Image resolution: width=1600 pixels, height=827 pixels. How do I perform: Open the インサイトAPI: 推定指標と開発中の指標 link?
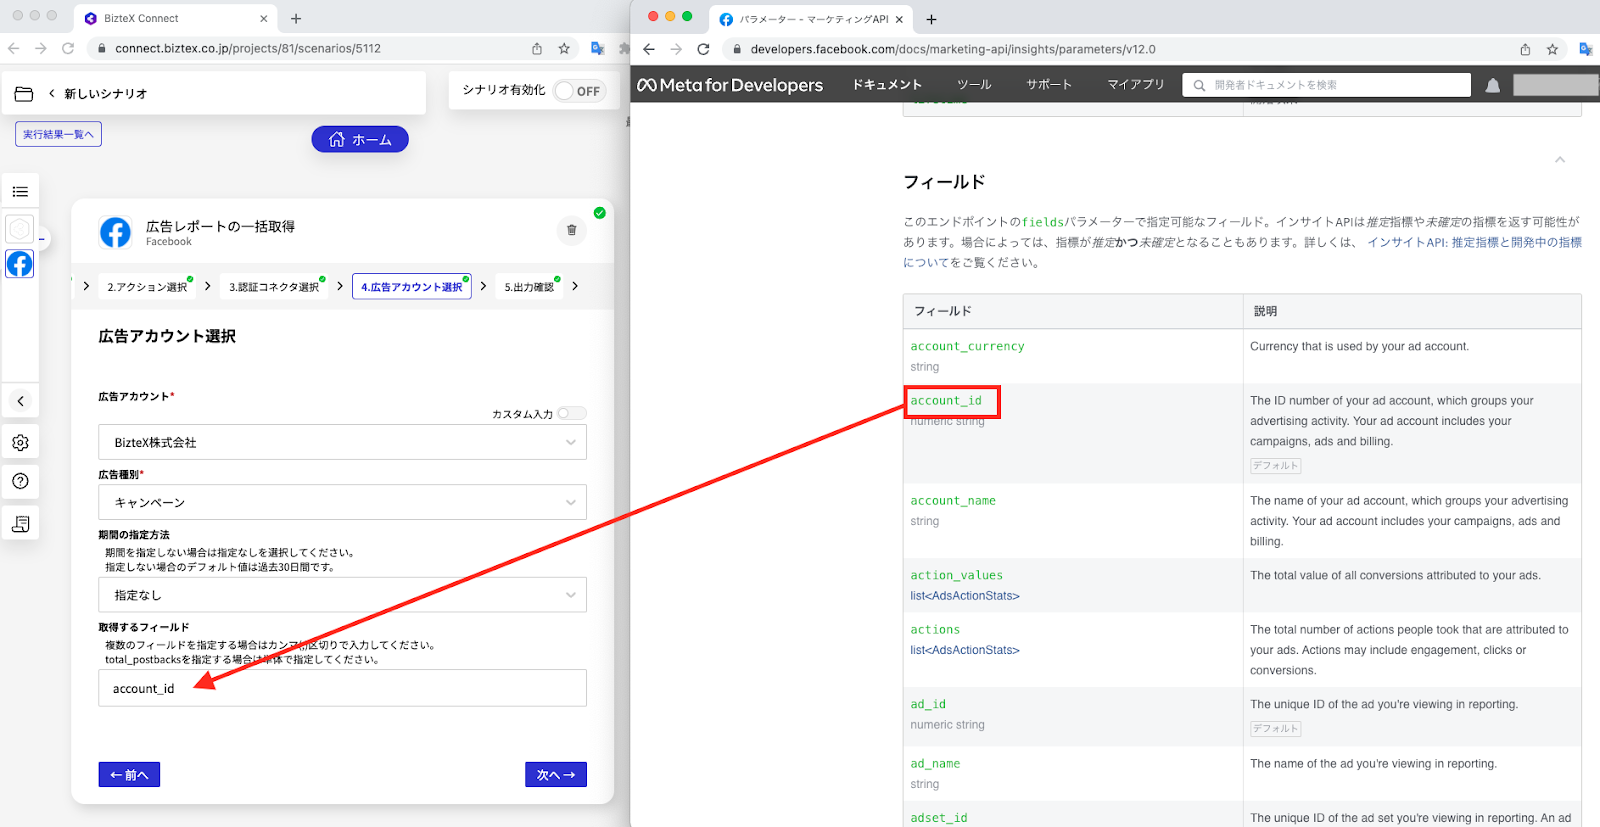pyautogui.click(x=1474, y=242)
